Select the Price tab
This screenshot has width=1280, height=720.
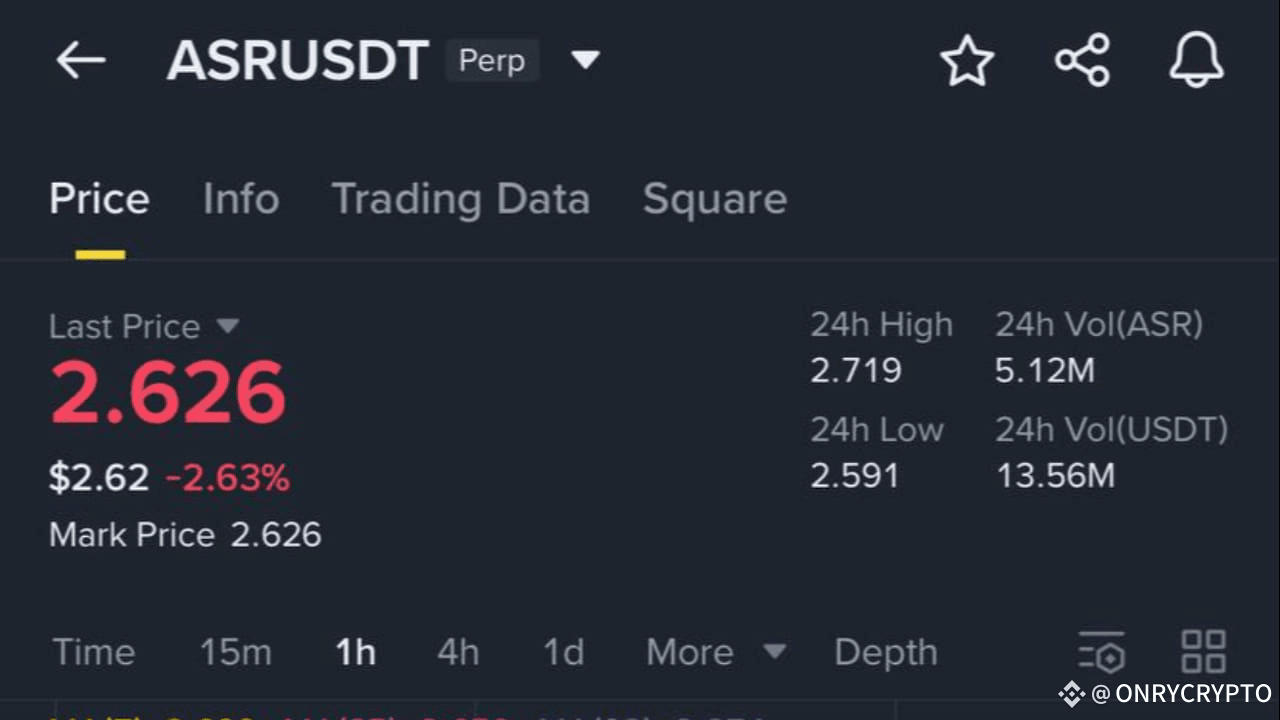pyautogui.click(x=99, y=199)
